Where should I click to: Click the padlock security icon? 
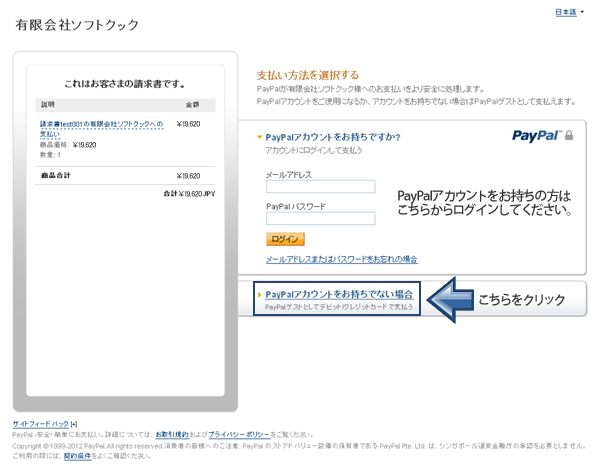point(569,135)
